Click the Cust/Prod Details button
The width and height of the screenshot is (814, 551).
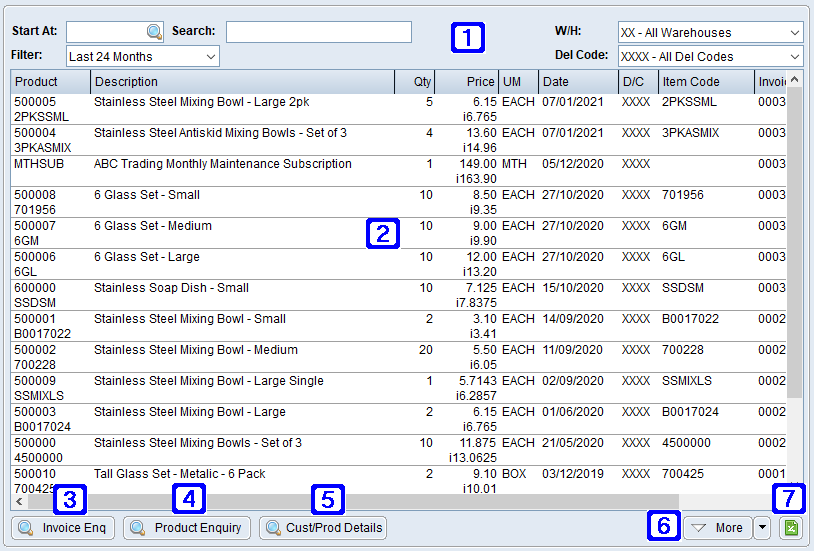click(x=322, y=527)
